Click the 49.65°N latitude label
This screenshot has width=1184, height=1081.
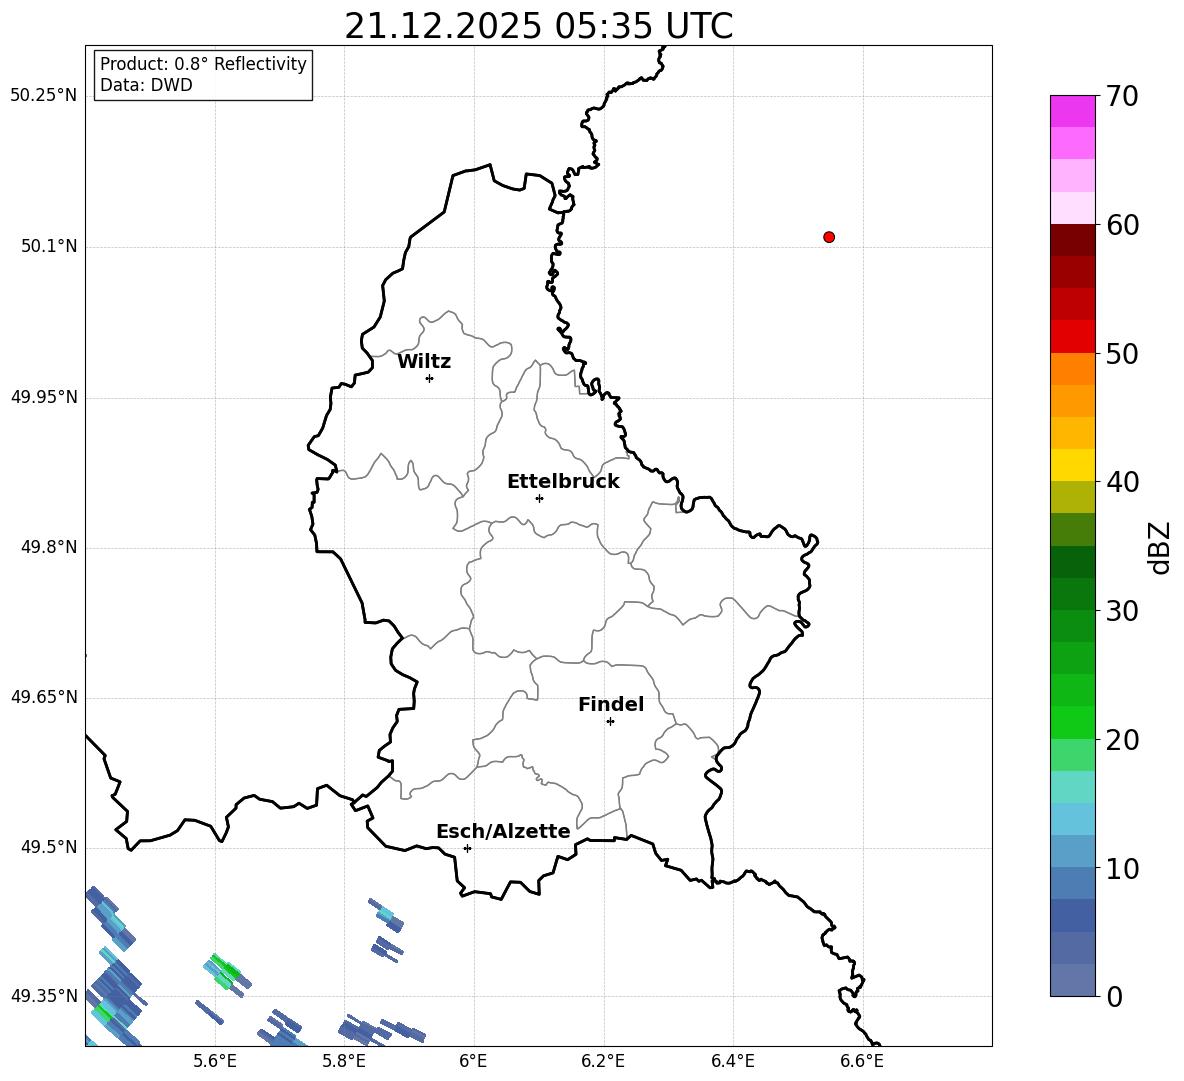click(44, 698)
